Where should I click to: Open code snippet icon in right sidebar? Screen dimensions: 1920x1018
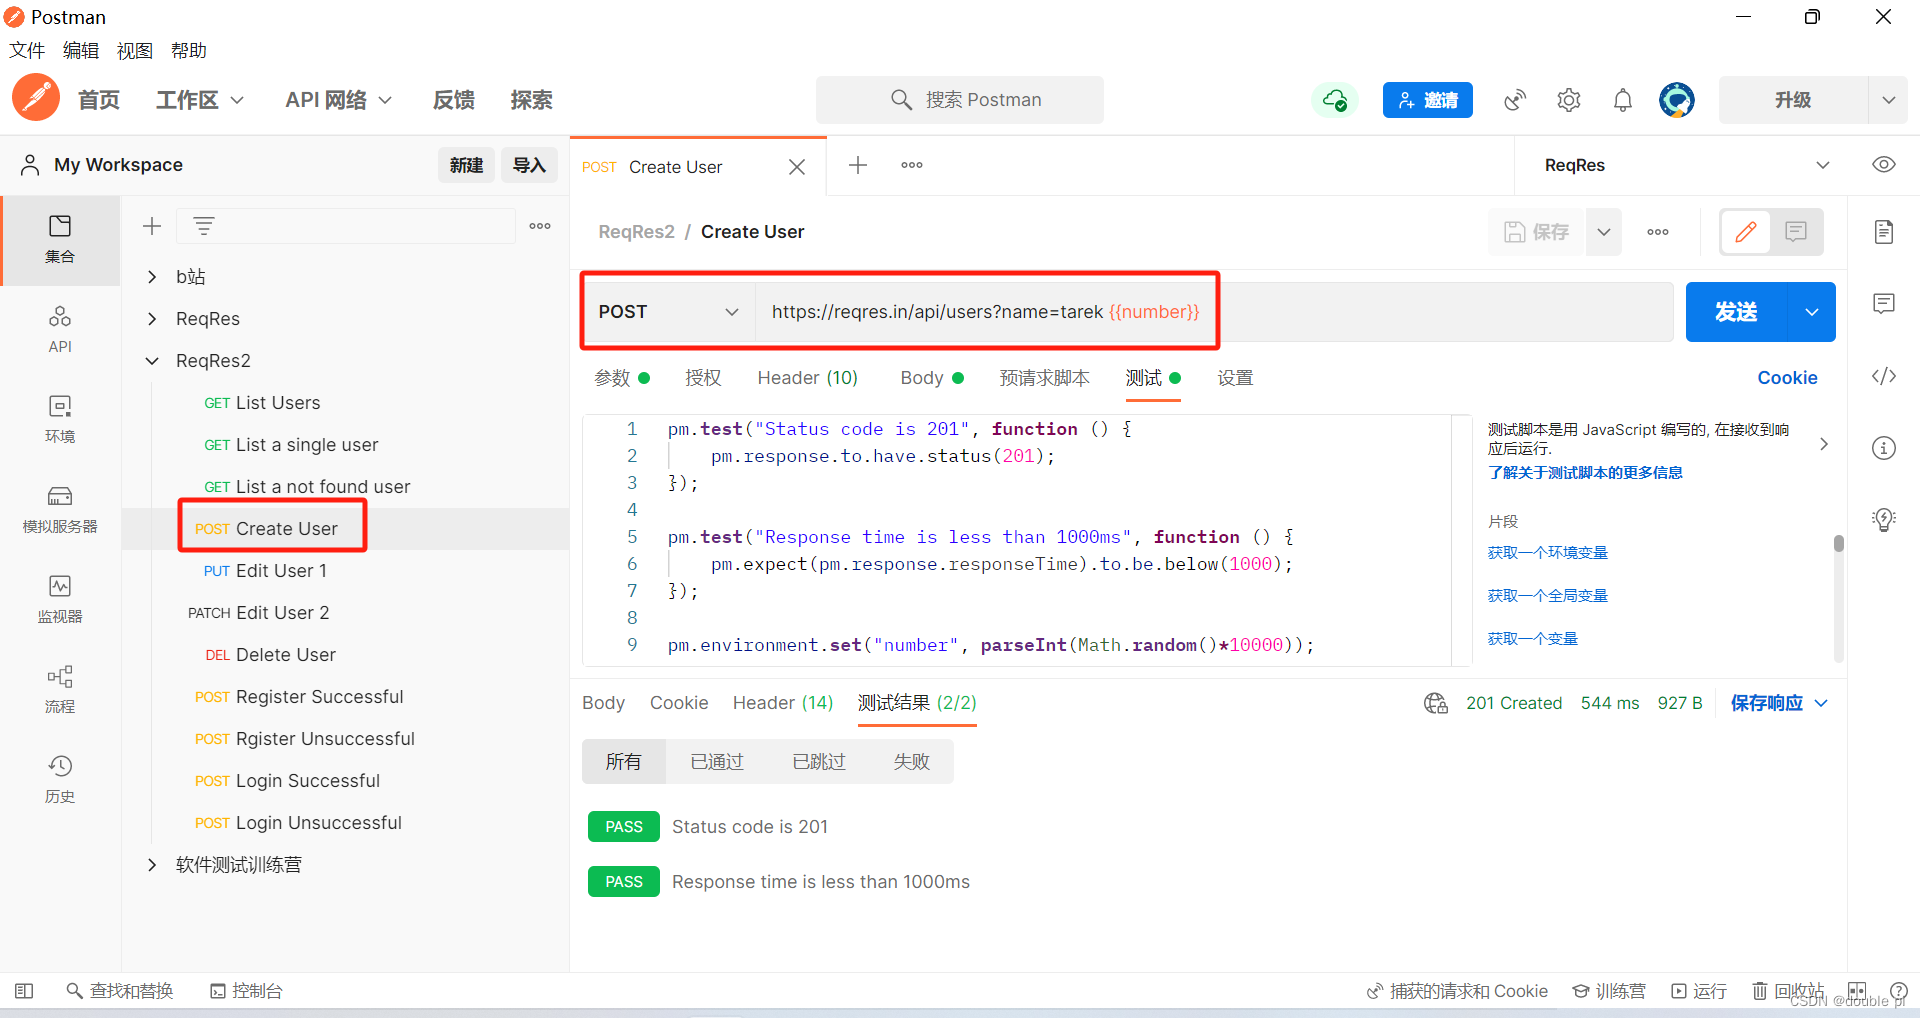(1884, 376)
